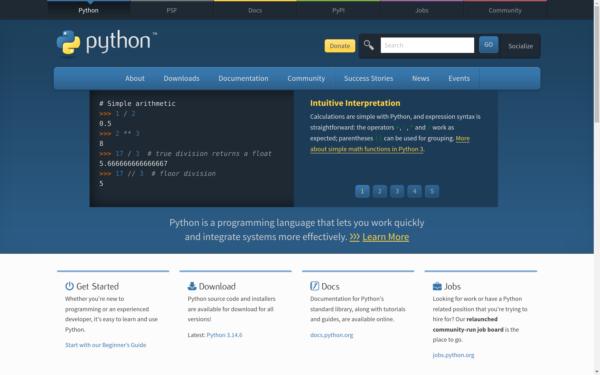Open the latest Python 3.14.0 link

click(x=224, y=335)
